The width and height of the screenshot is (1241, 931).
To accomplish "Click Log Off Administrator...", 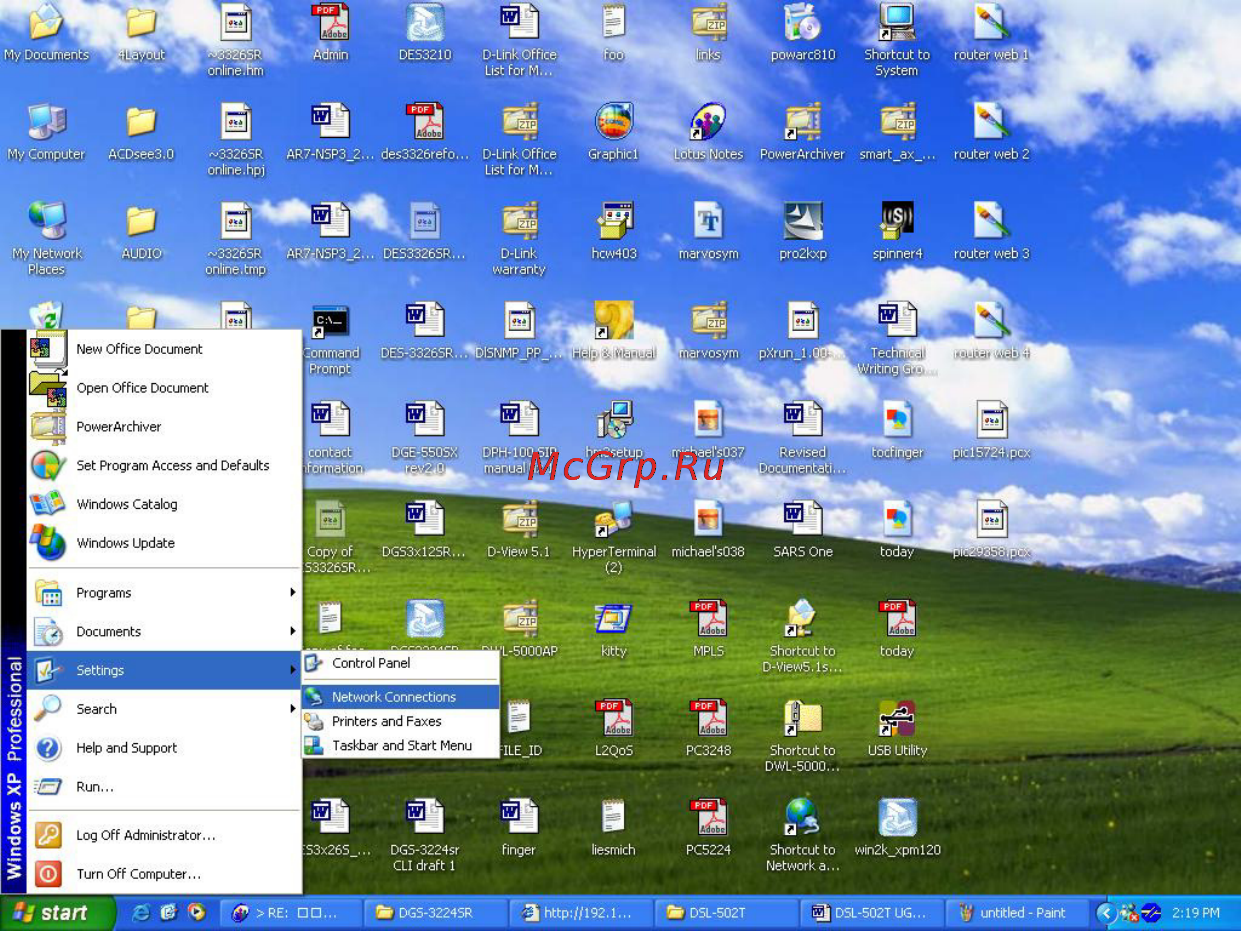I will click(164, 835).
